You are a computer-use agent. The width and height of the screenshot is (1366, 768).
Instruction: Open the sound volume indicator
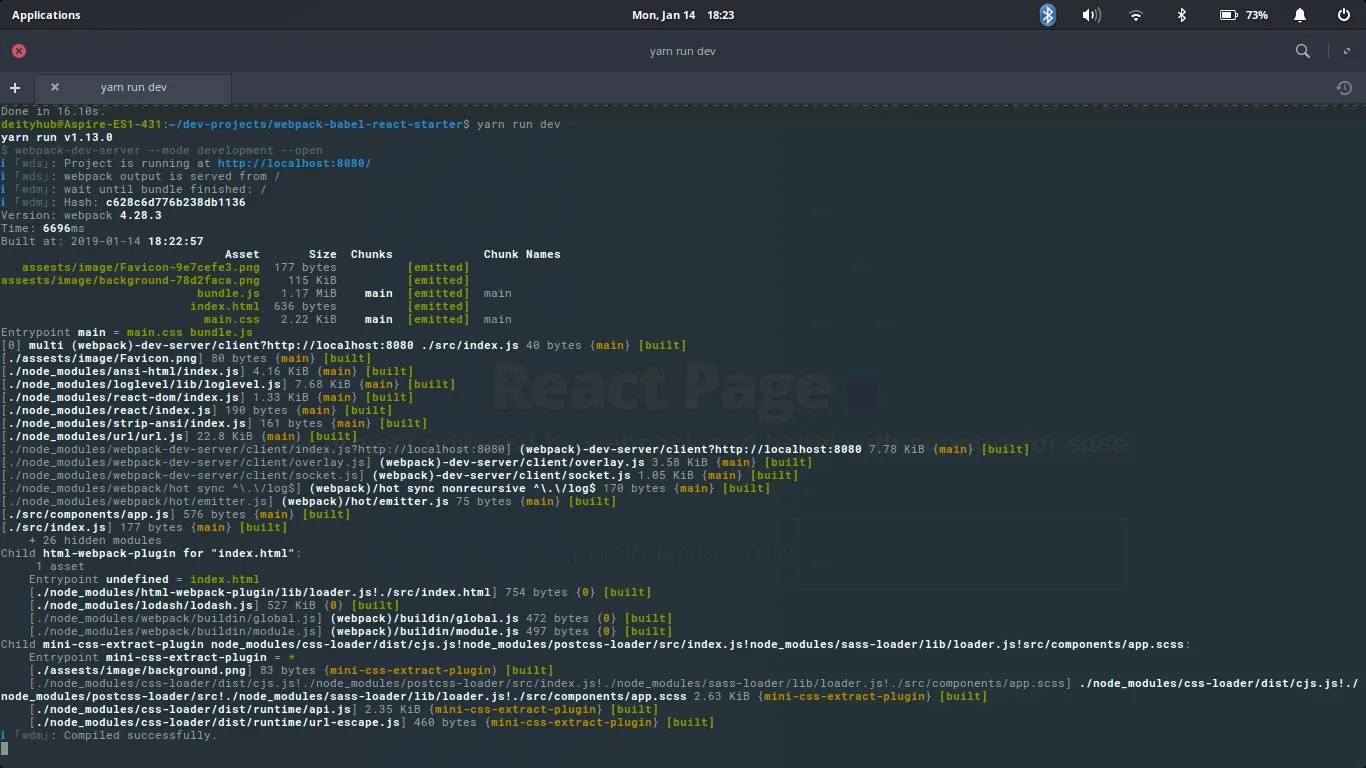(1091, 15)
